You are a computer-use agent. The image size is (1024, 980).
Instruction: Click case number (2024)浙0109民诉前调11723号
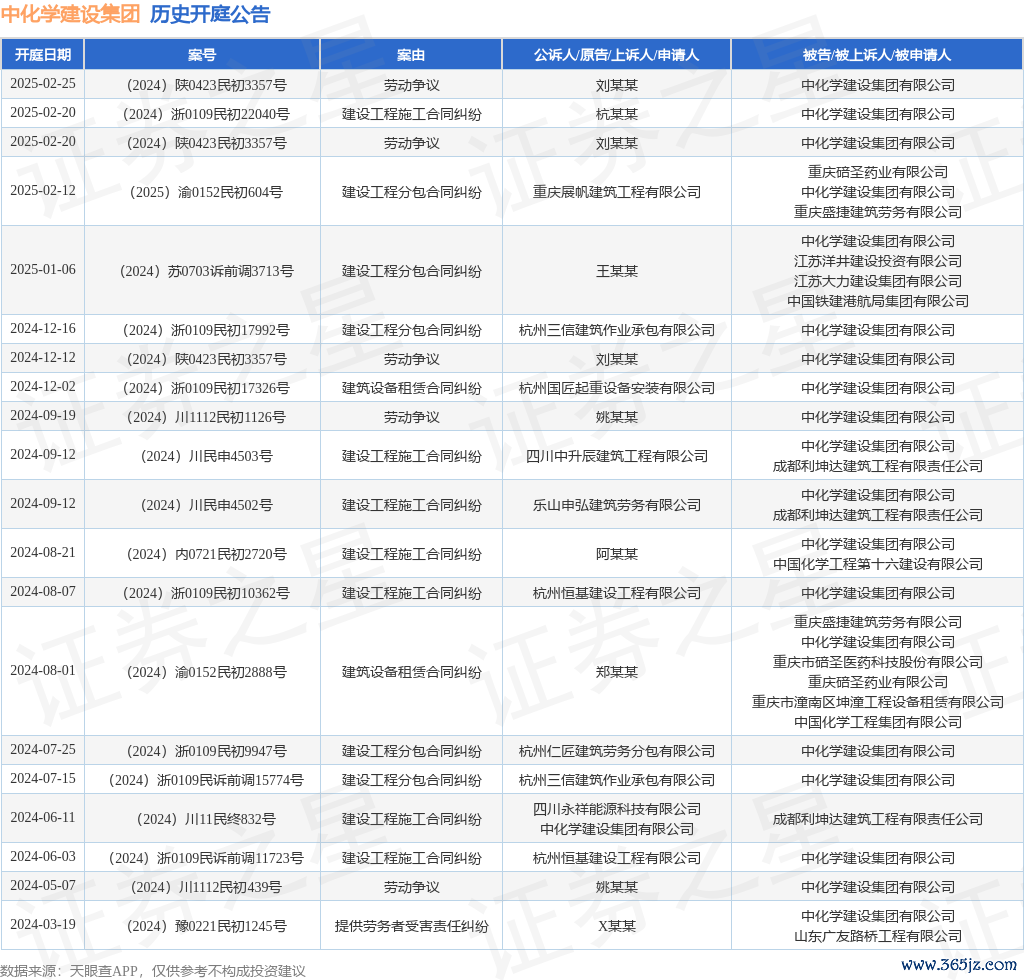206,859
